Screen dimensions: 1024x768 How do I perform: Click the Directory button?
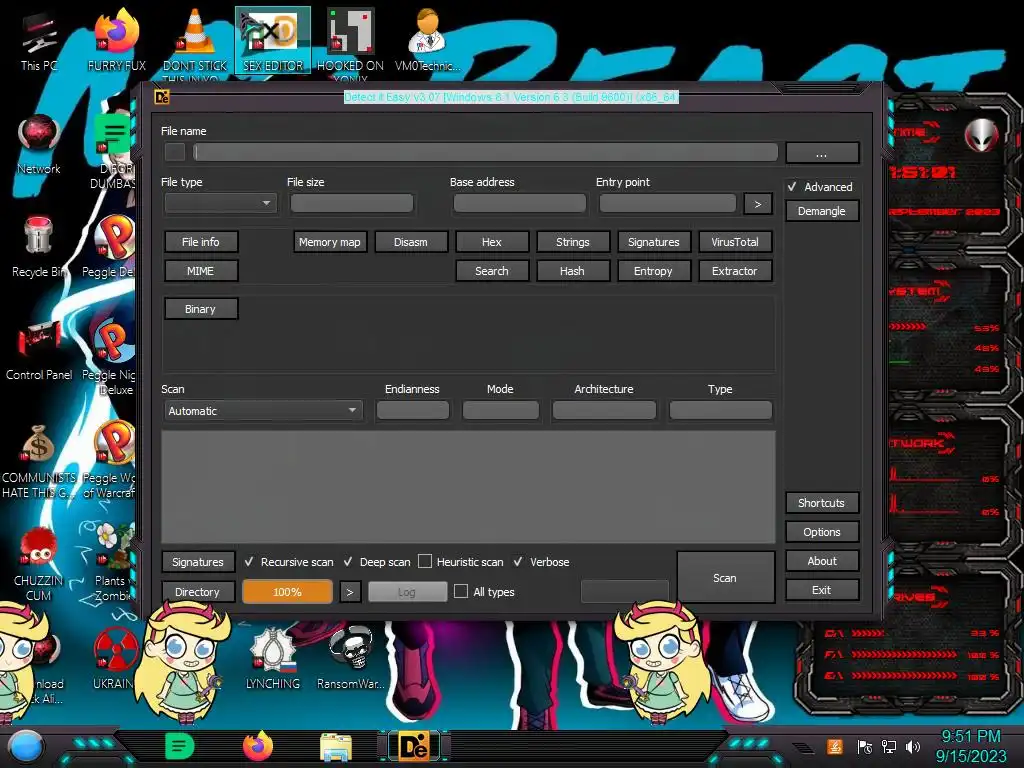(198, 592)
